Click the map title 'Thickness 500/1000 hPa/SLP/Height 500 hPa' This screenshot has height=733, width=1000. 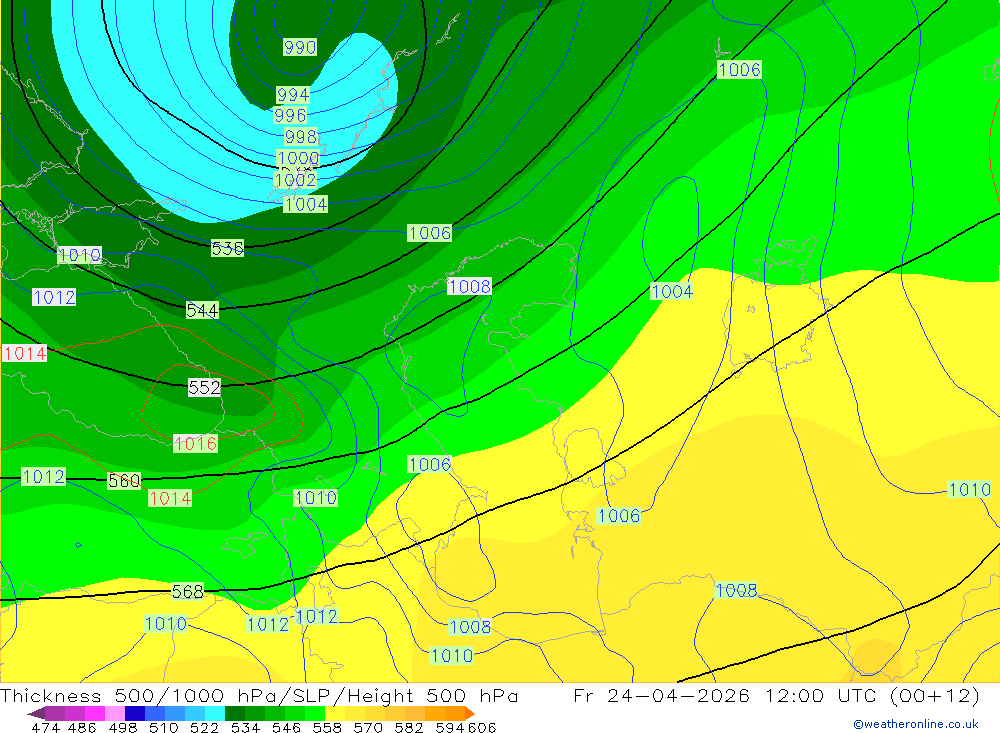click(x=259, y=695)
